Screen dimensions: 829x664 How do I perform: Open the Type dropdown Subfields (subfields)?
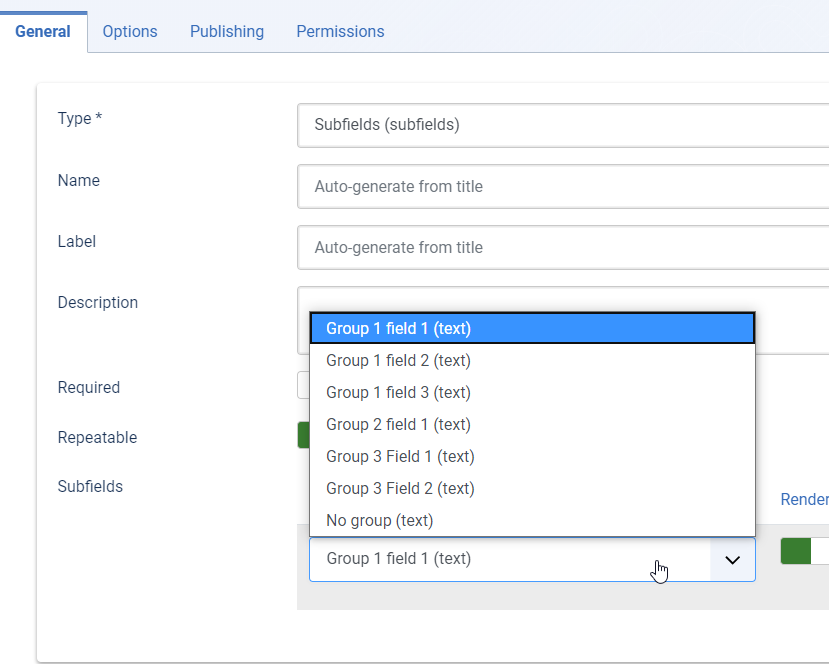pyautogui.click(x=563, y=125)
